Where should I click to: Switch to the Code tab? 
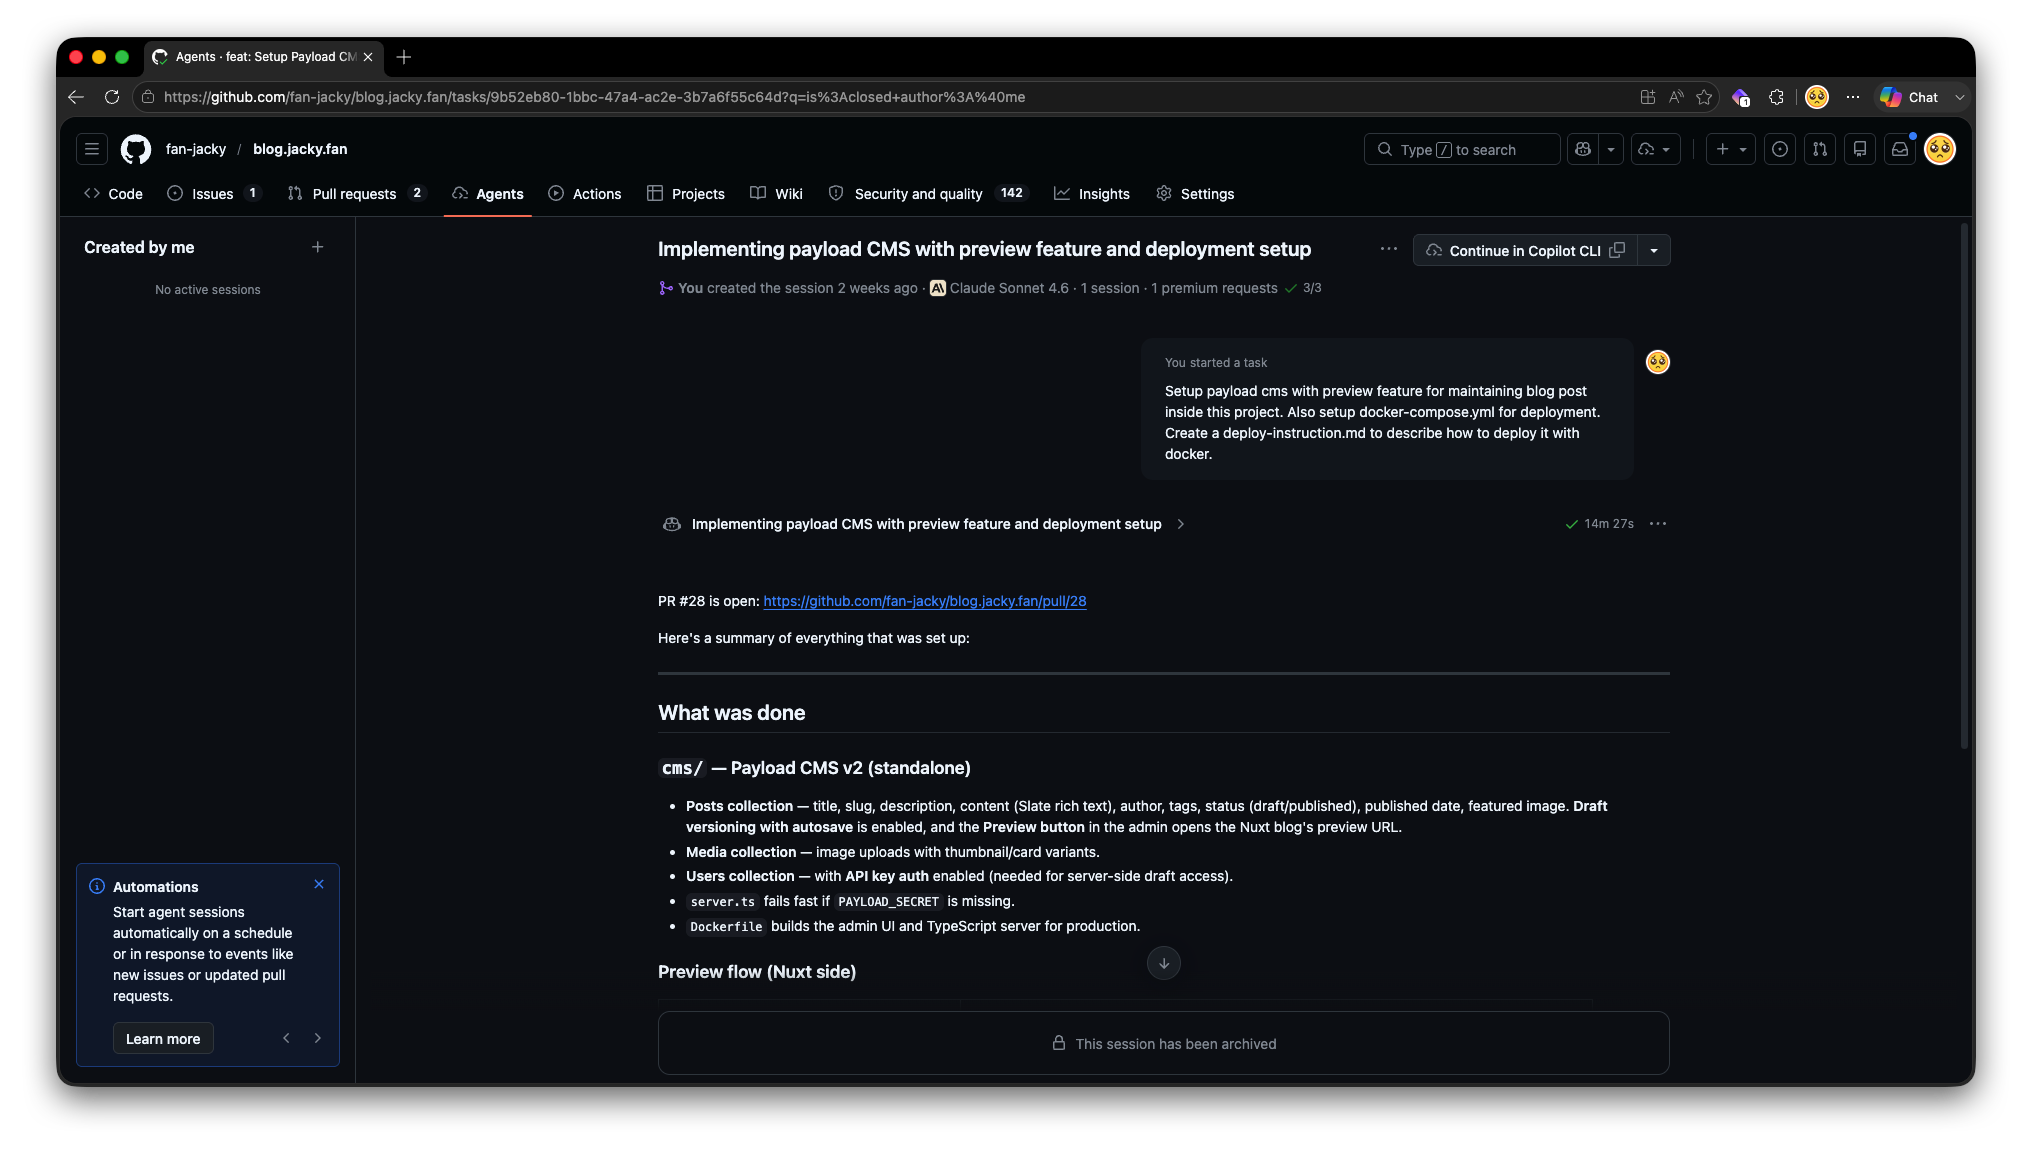click(113, 194)
